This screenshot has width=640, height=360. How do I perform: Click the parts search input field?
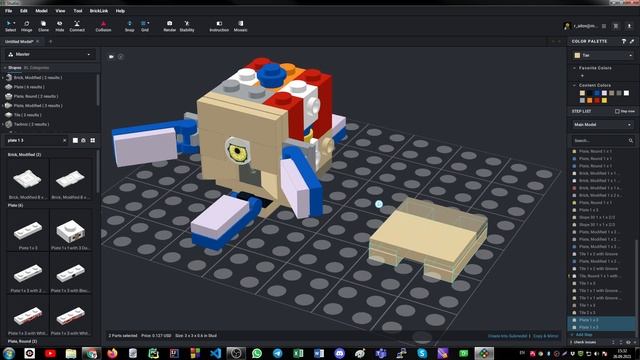coord(35,140)
